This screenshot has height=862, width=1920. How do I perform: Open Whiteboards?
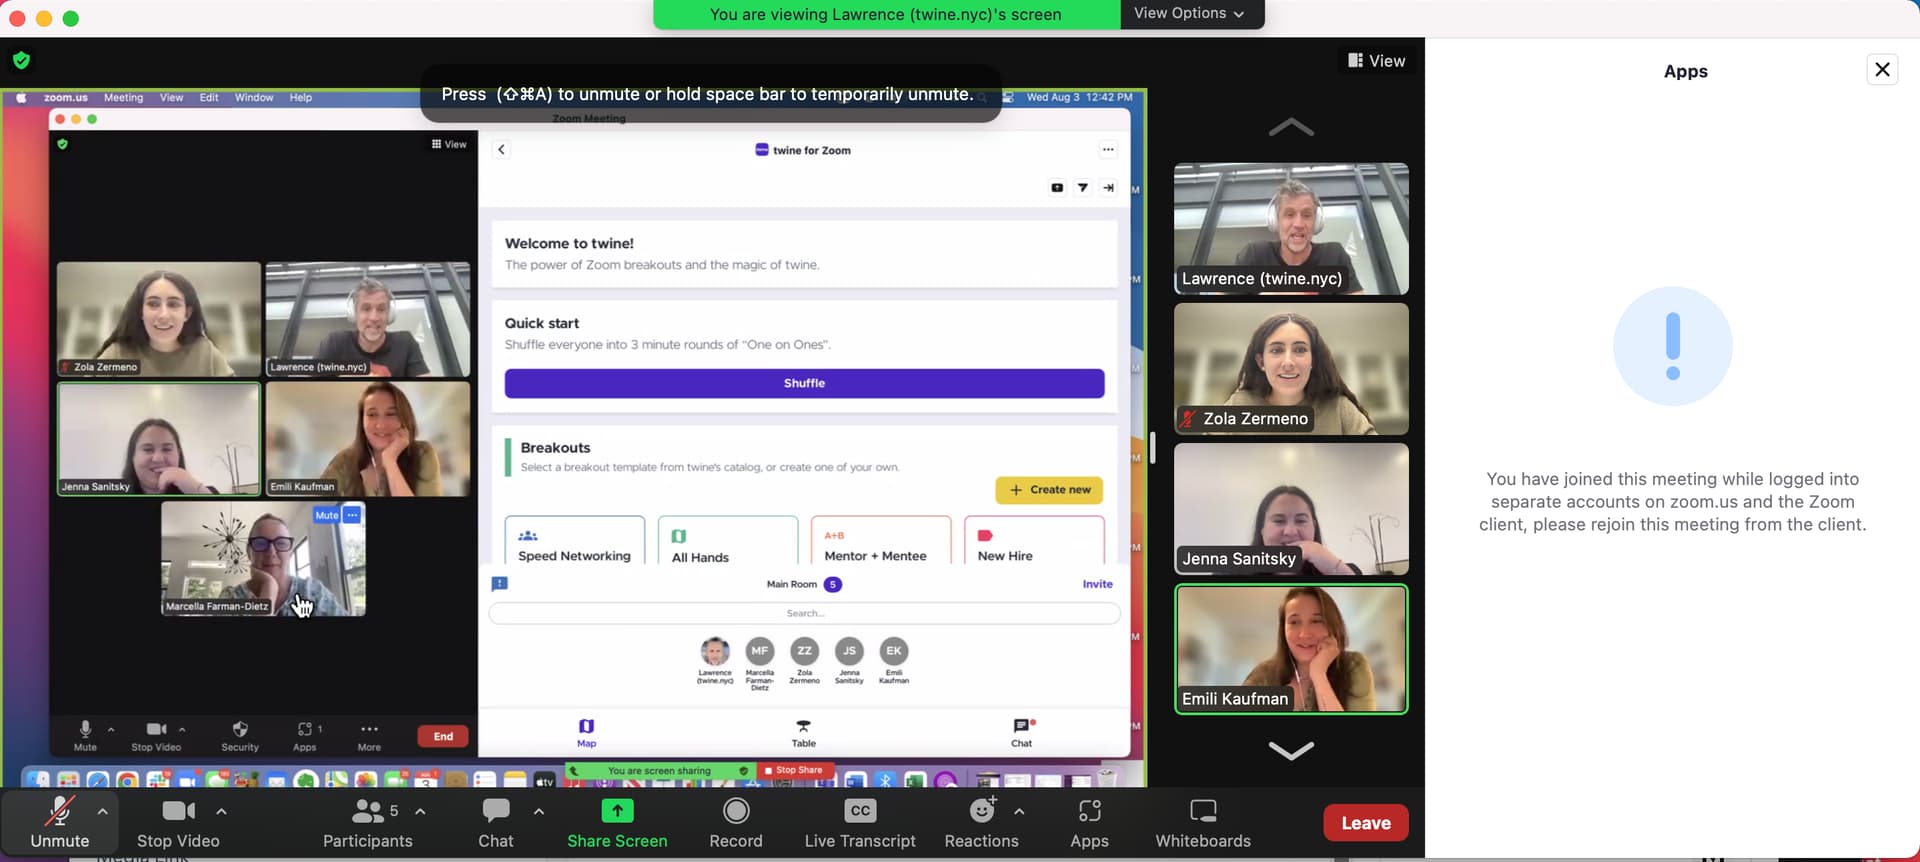click(1203, 822)
